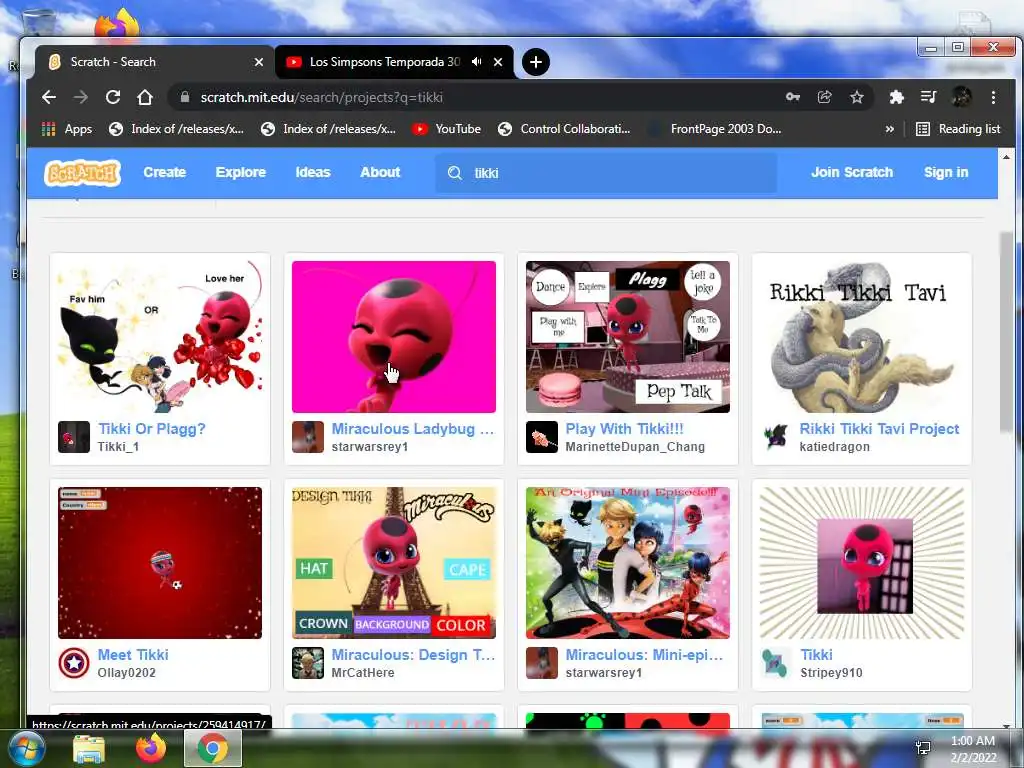Open the Chrome profile avatar
Screen dimensions: 1024x768
click(x=961, y=97)
